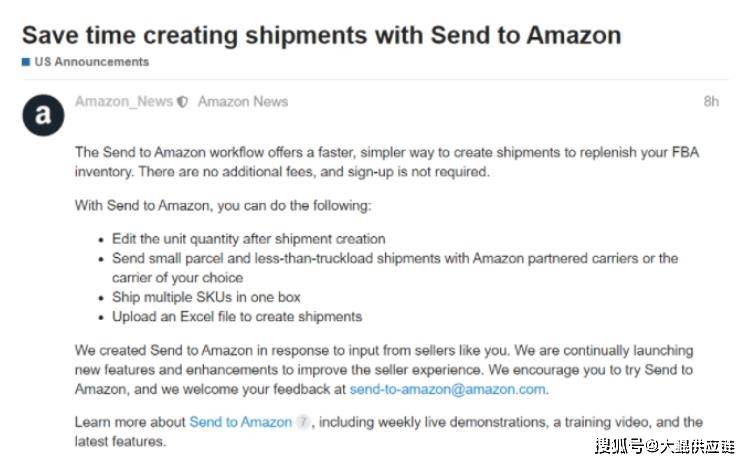Click the weekly live demonstrations sentence

[x=389, y=431]
